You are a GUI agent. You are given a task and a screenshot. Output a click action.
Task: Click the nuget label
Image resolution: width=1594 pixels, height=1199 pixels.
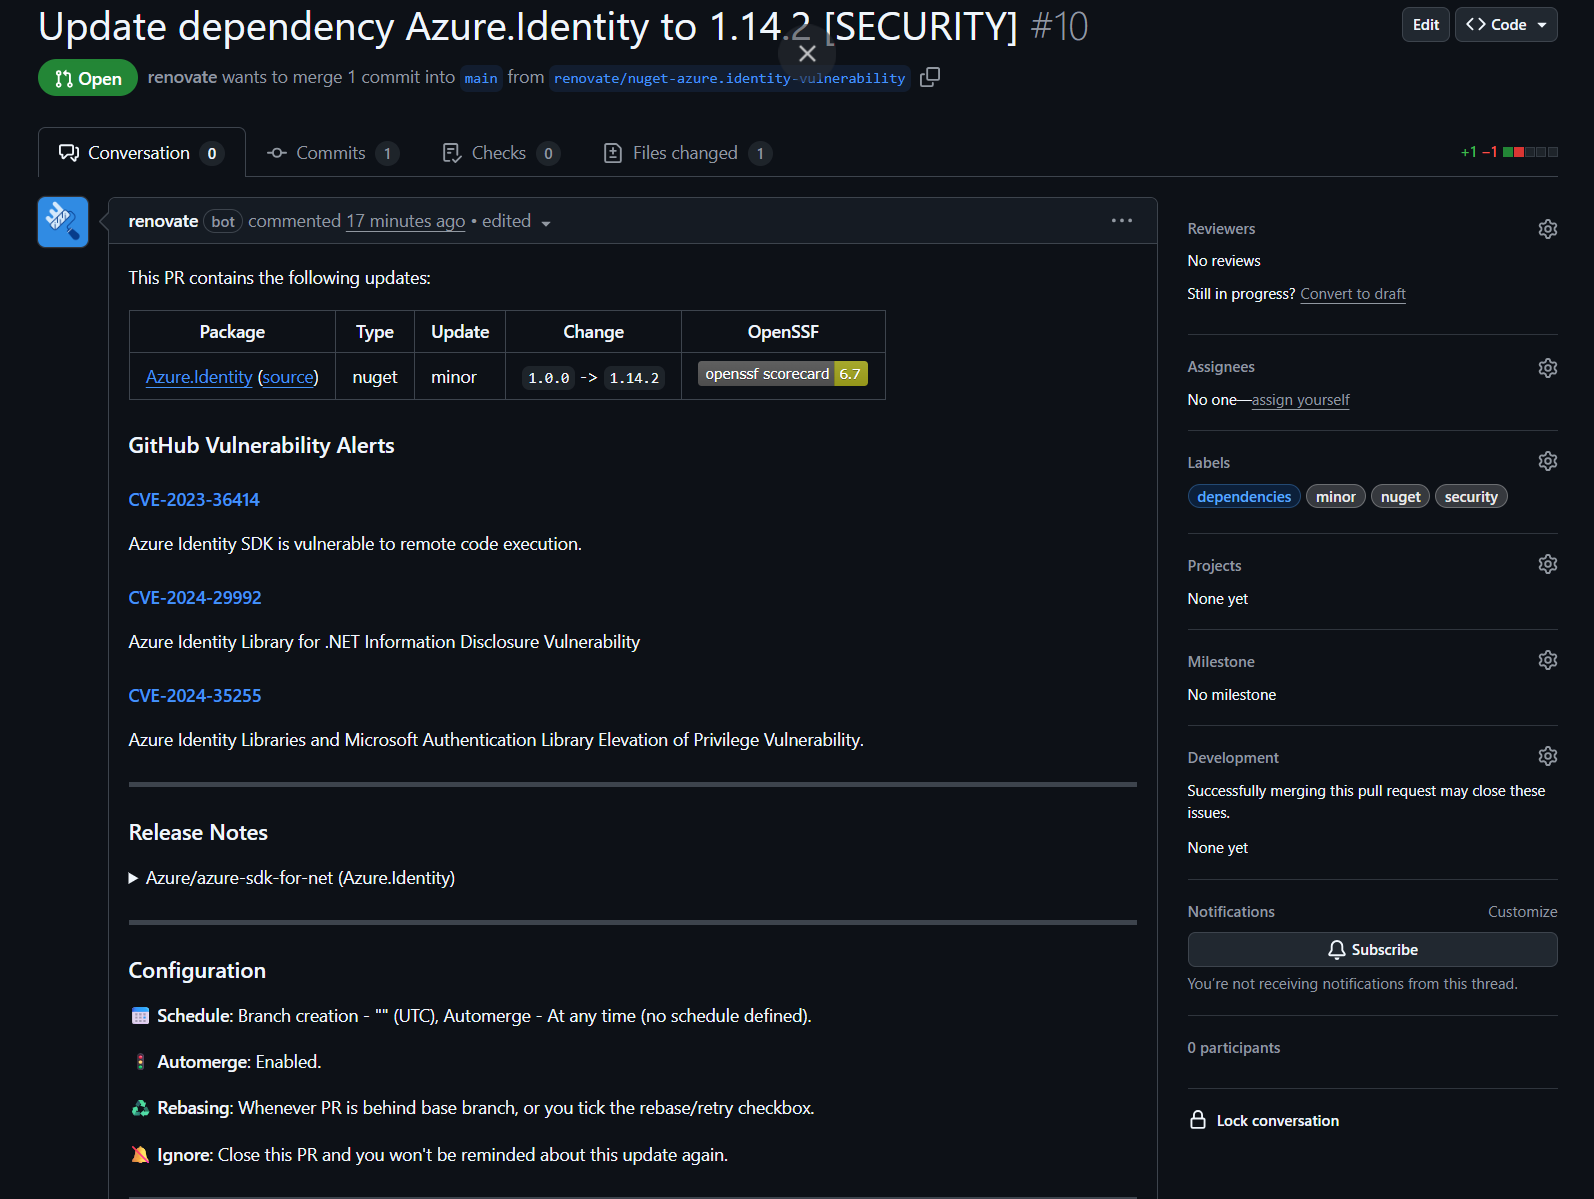[1400, 497]
